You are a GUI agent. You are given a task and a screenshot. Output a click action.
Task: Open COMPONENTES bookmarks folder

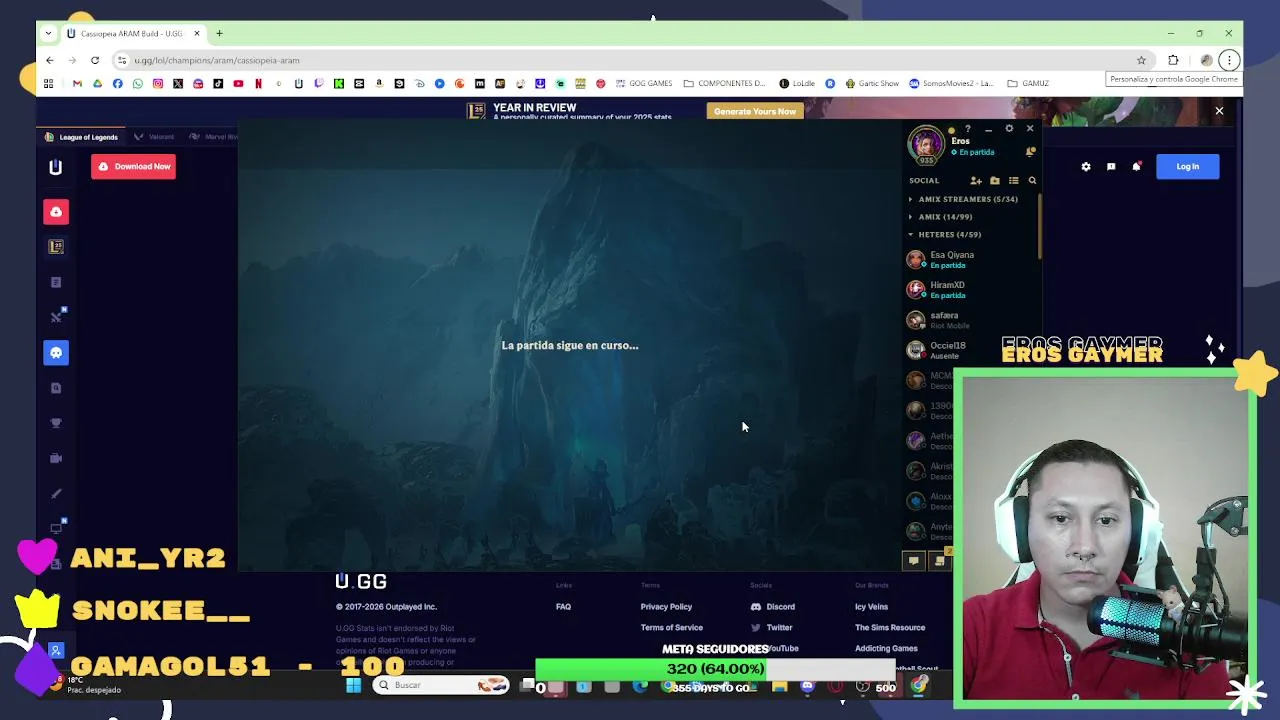(x=724, y=84)
